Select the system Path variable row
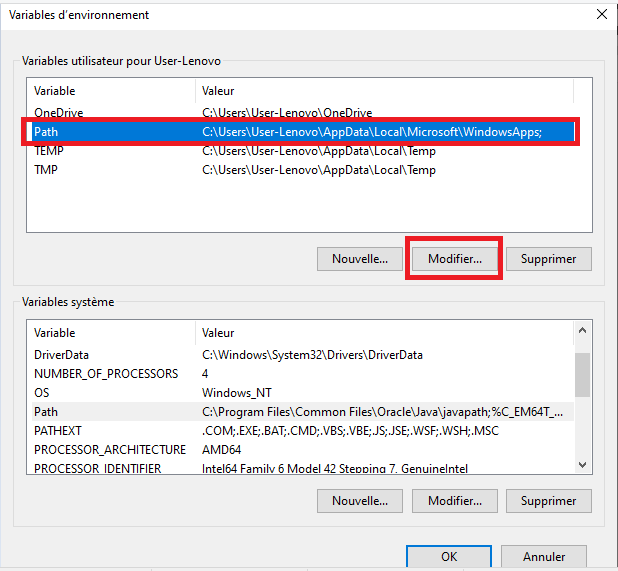 click(303, 412)
